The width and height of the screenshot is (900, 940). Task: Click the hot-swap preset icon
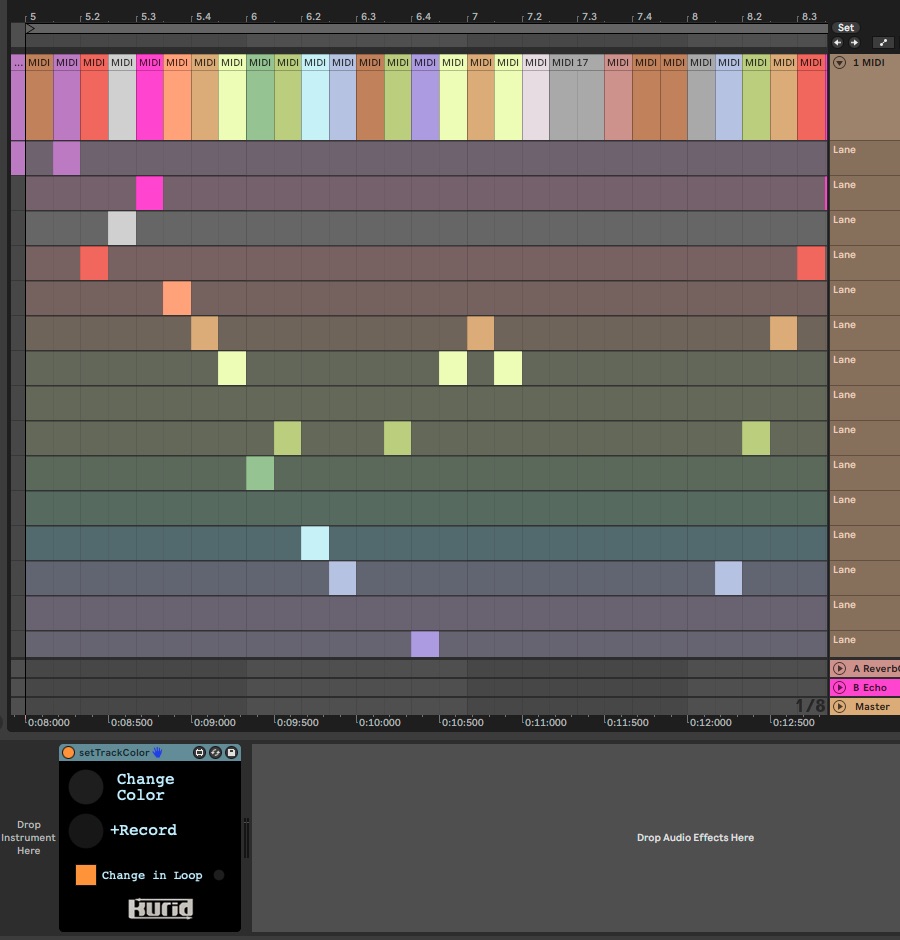click(x=215, y=752)
